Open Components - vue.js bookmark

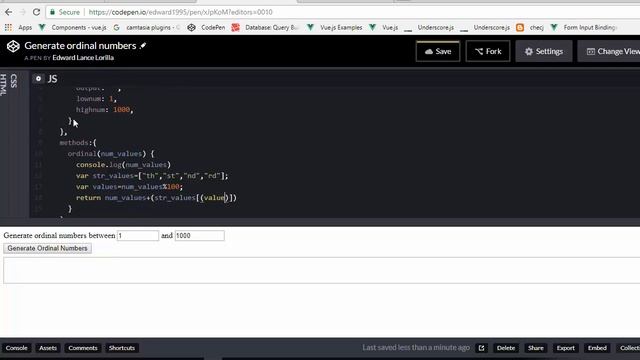coord(73,27)
